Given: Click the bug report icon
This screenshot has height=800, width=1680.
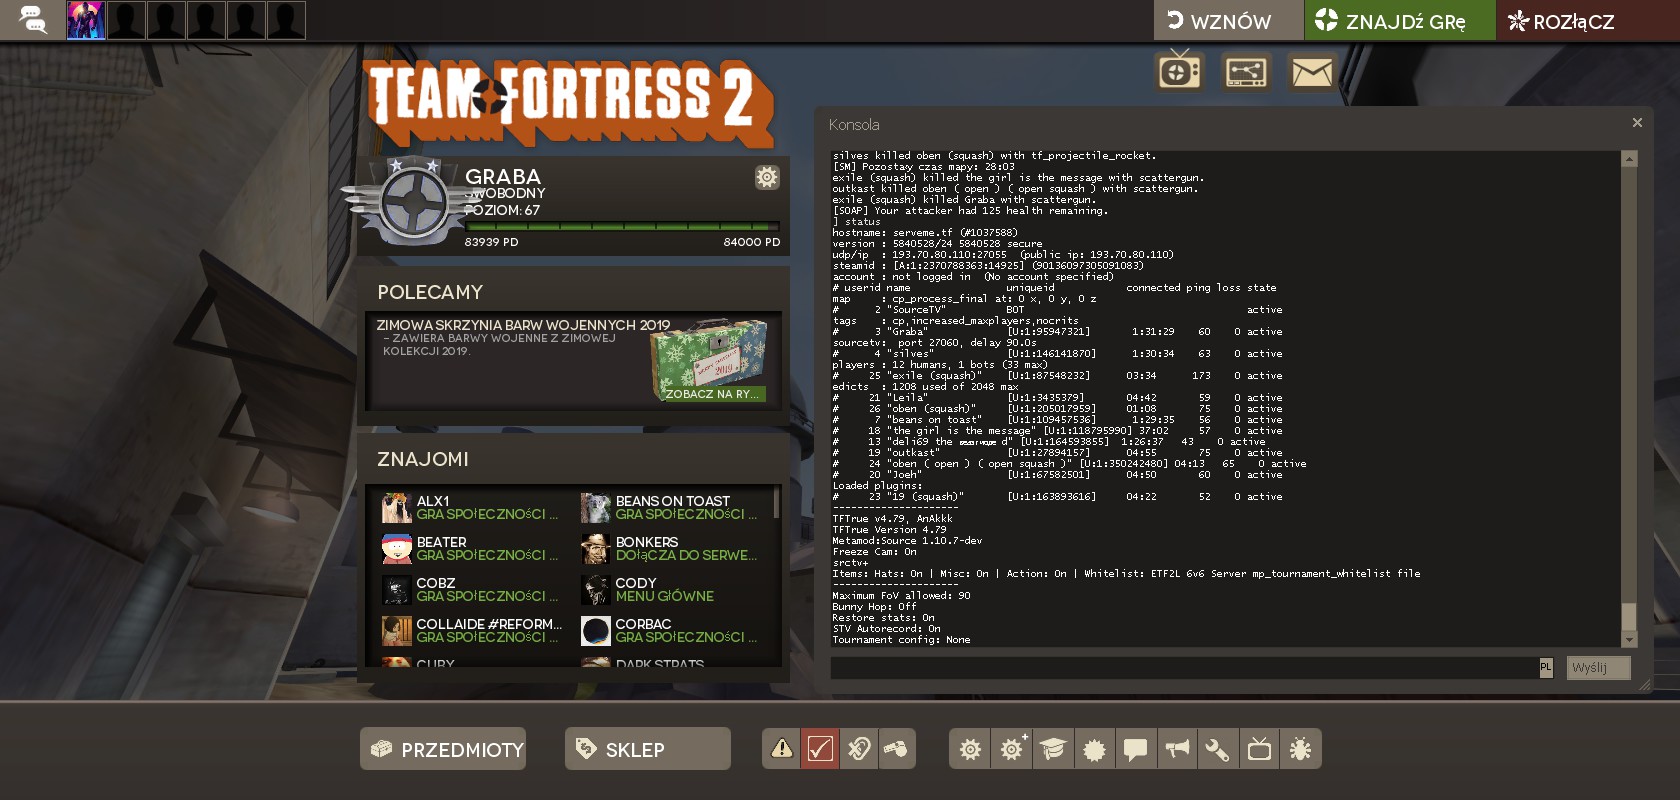Looking at the screenshot, I should pyautogui.click(x=1301, y=749).
